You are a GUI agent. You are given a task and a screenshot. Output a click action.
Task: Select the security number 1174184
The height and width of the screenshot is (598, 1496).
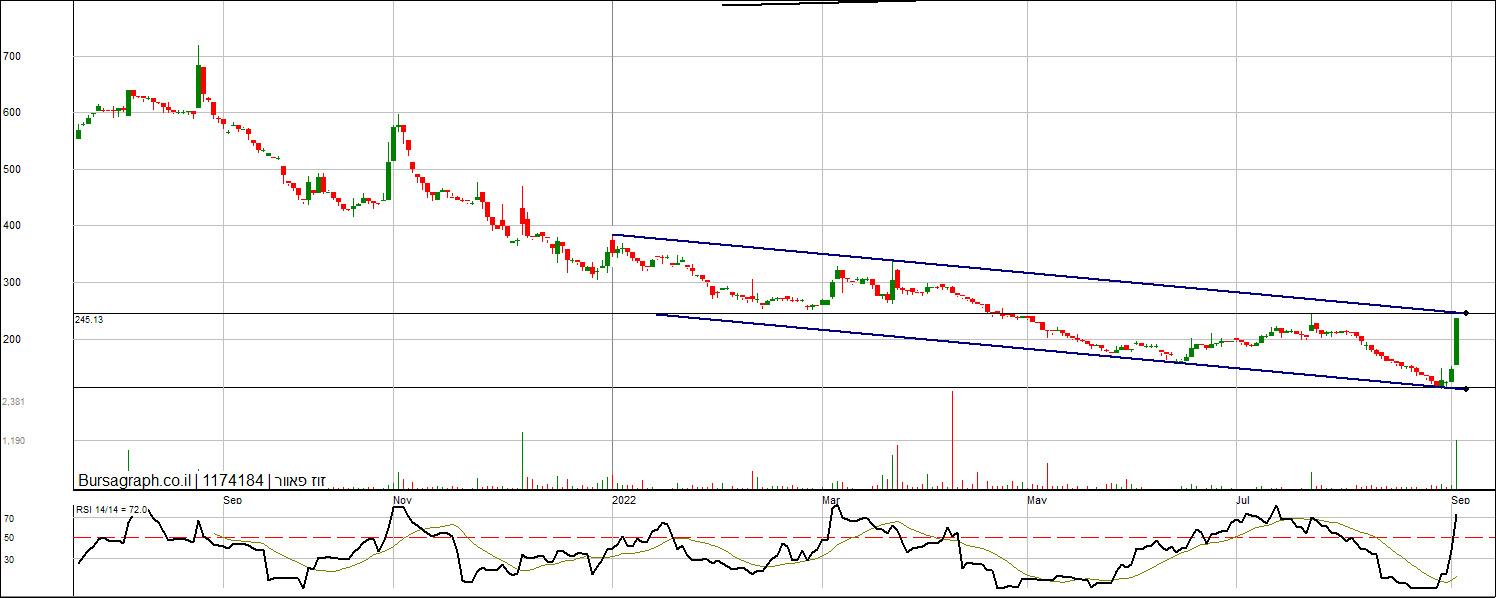pyautogui.click(x=235, y=480)
